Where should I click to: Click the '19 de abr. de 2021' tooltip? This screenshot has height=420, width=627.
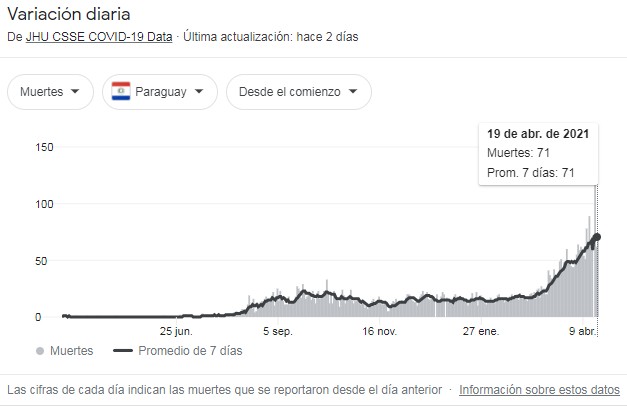point(538,133)
